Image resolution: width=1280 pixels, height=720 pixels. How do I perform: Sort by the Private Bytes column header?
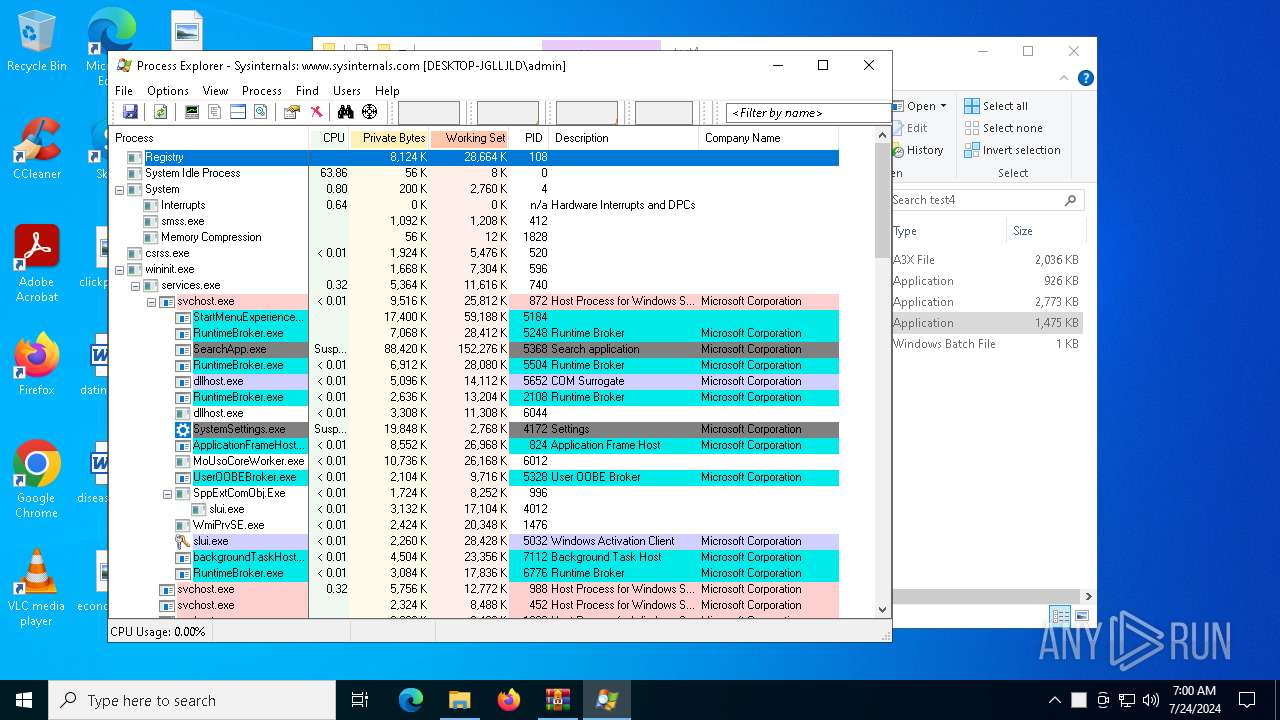(390, 138)
